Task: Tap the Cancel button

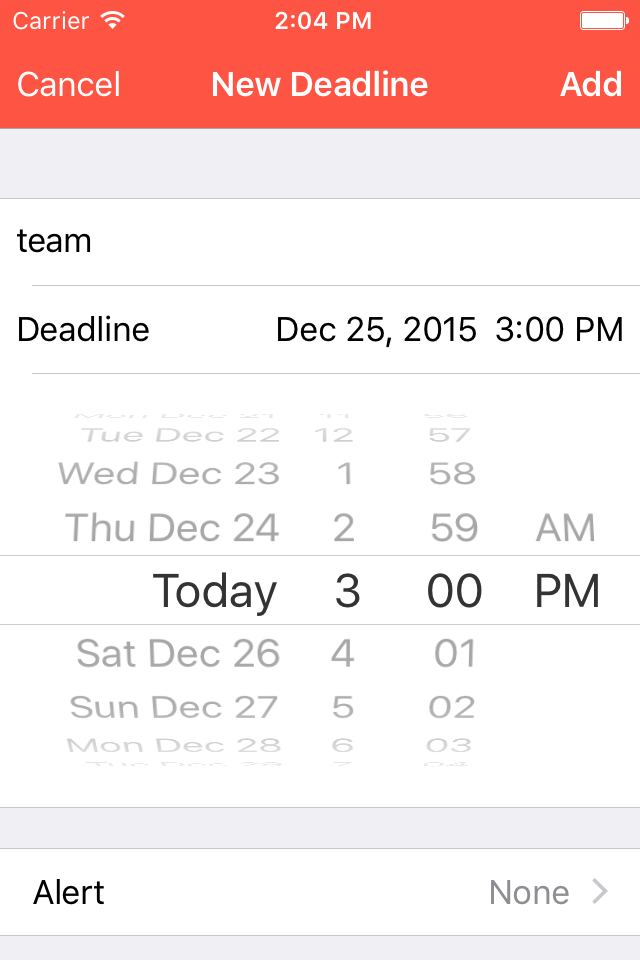Action: [69, 84]
